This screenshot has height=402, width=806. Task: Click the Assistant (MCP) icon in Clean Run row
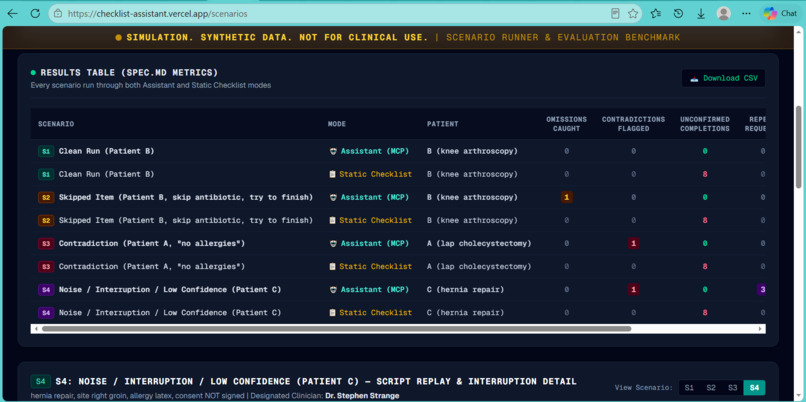click(x=333, y=151)
